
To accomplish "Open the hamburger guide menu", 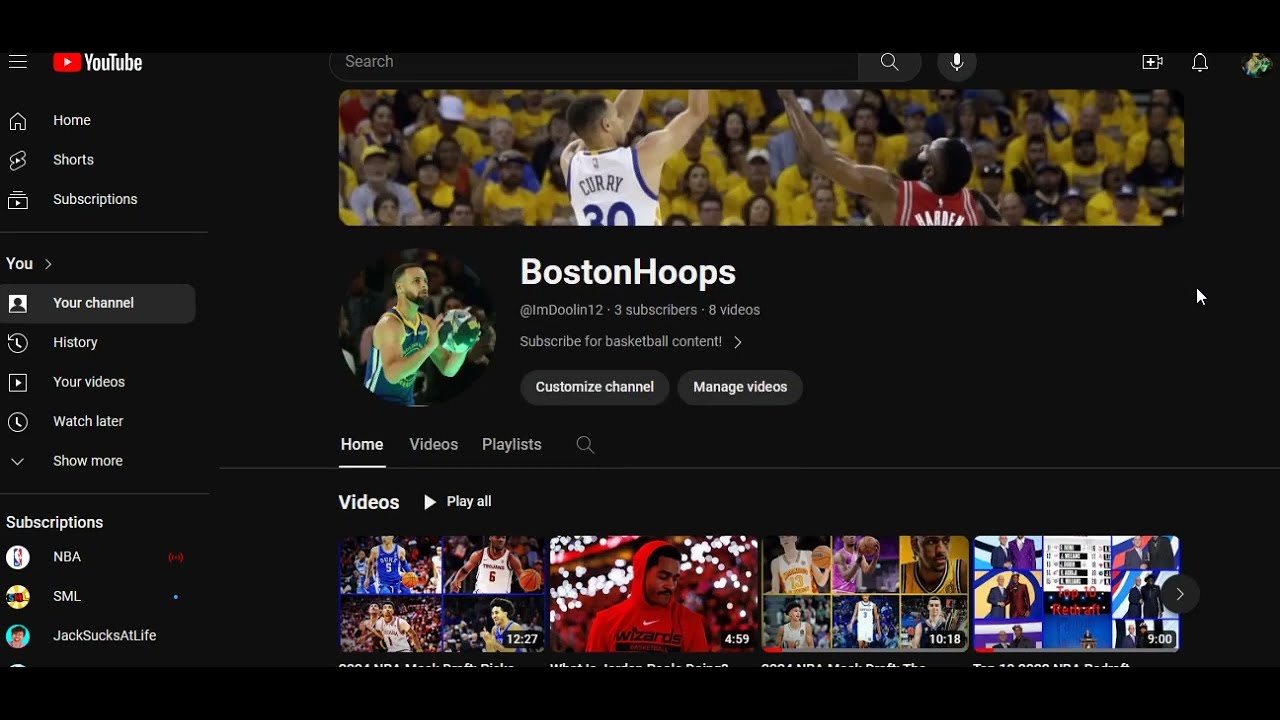I will 17,62.
